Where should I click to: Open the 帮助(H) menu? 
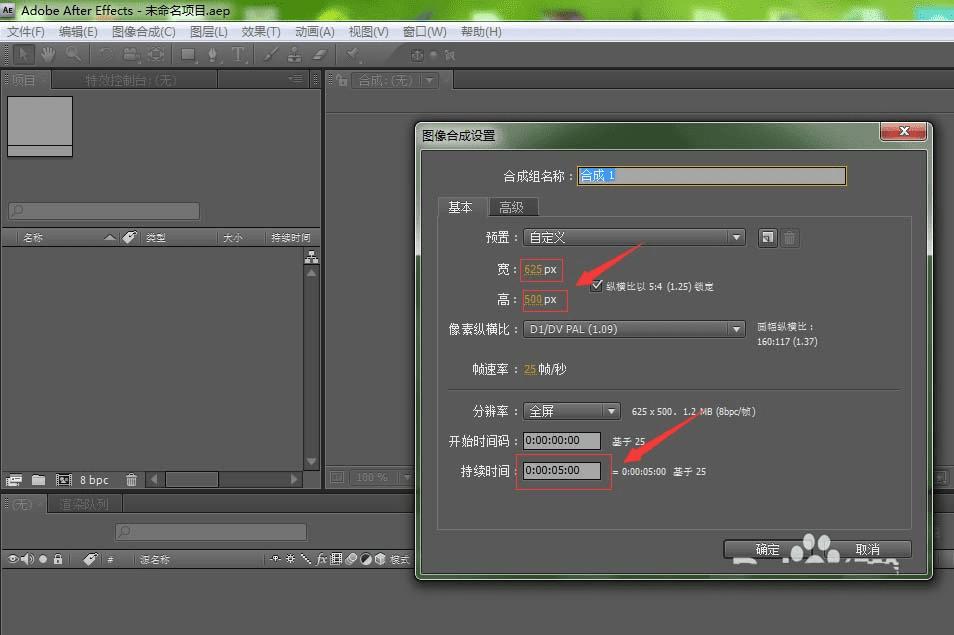[x=481, y=32]
